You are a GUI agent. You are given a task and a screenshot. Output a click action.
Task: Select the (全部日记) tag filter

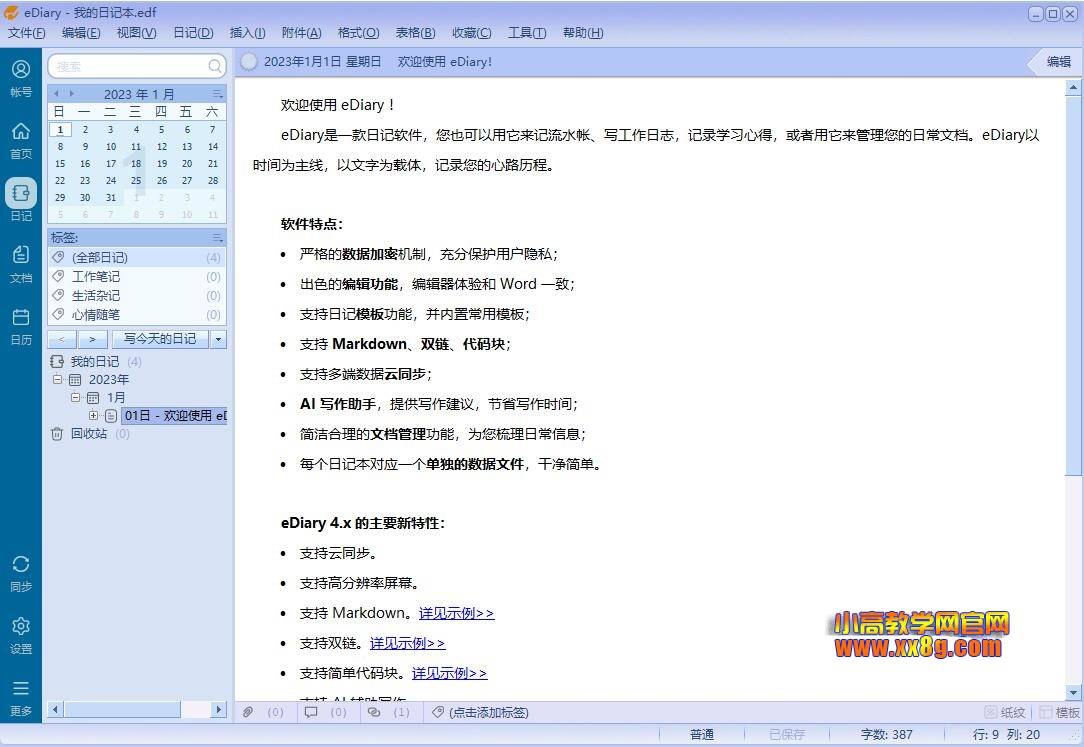pyautogui.click(x=137, y=257)
